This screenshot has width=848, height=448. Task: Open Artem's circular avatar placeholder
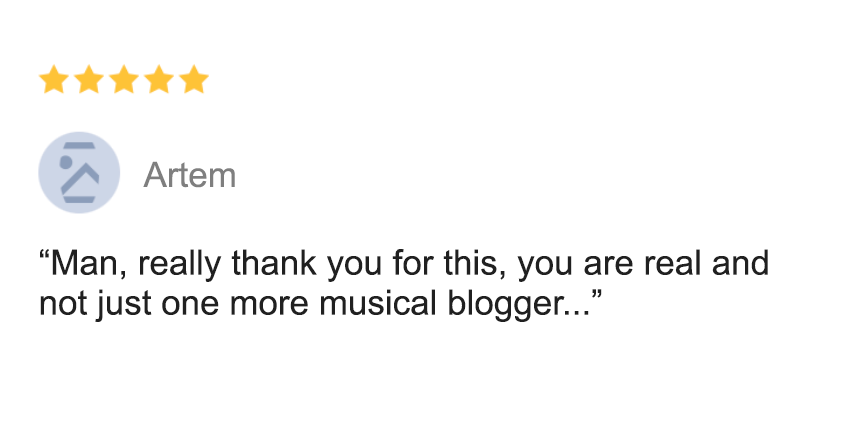tap(79, 173)
